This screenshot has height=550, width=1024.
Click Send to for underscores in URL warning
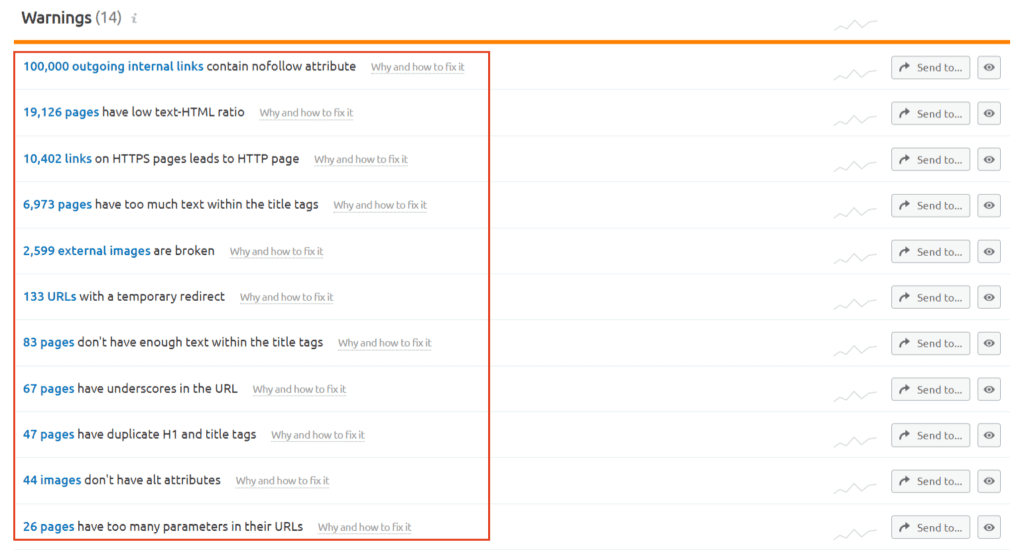tap(930, 389)
